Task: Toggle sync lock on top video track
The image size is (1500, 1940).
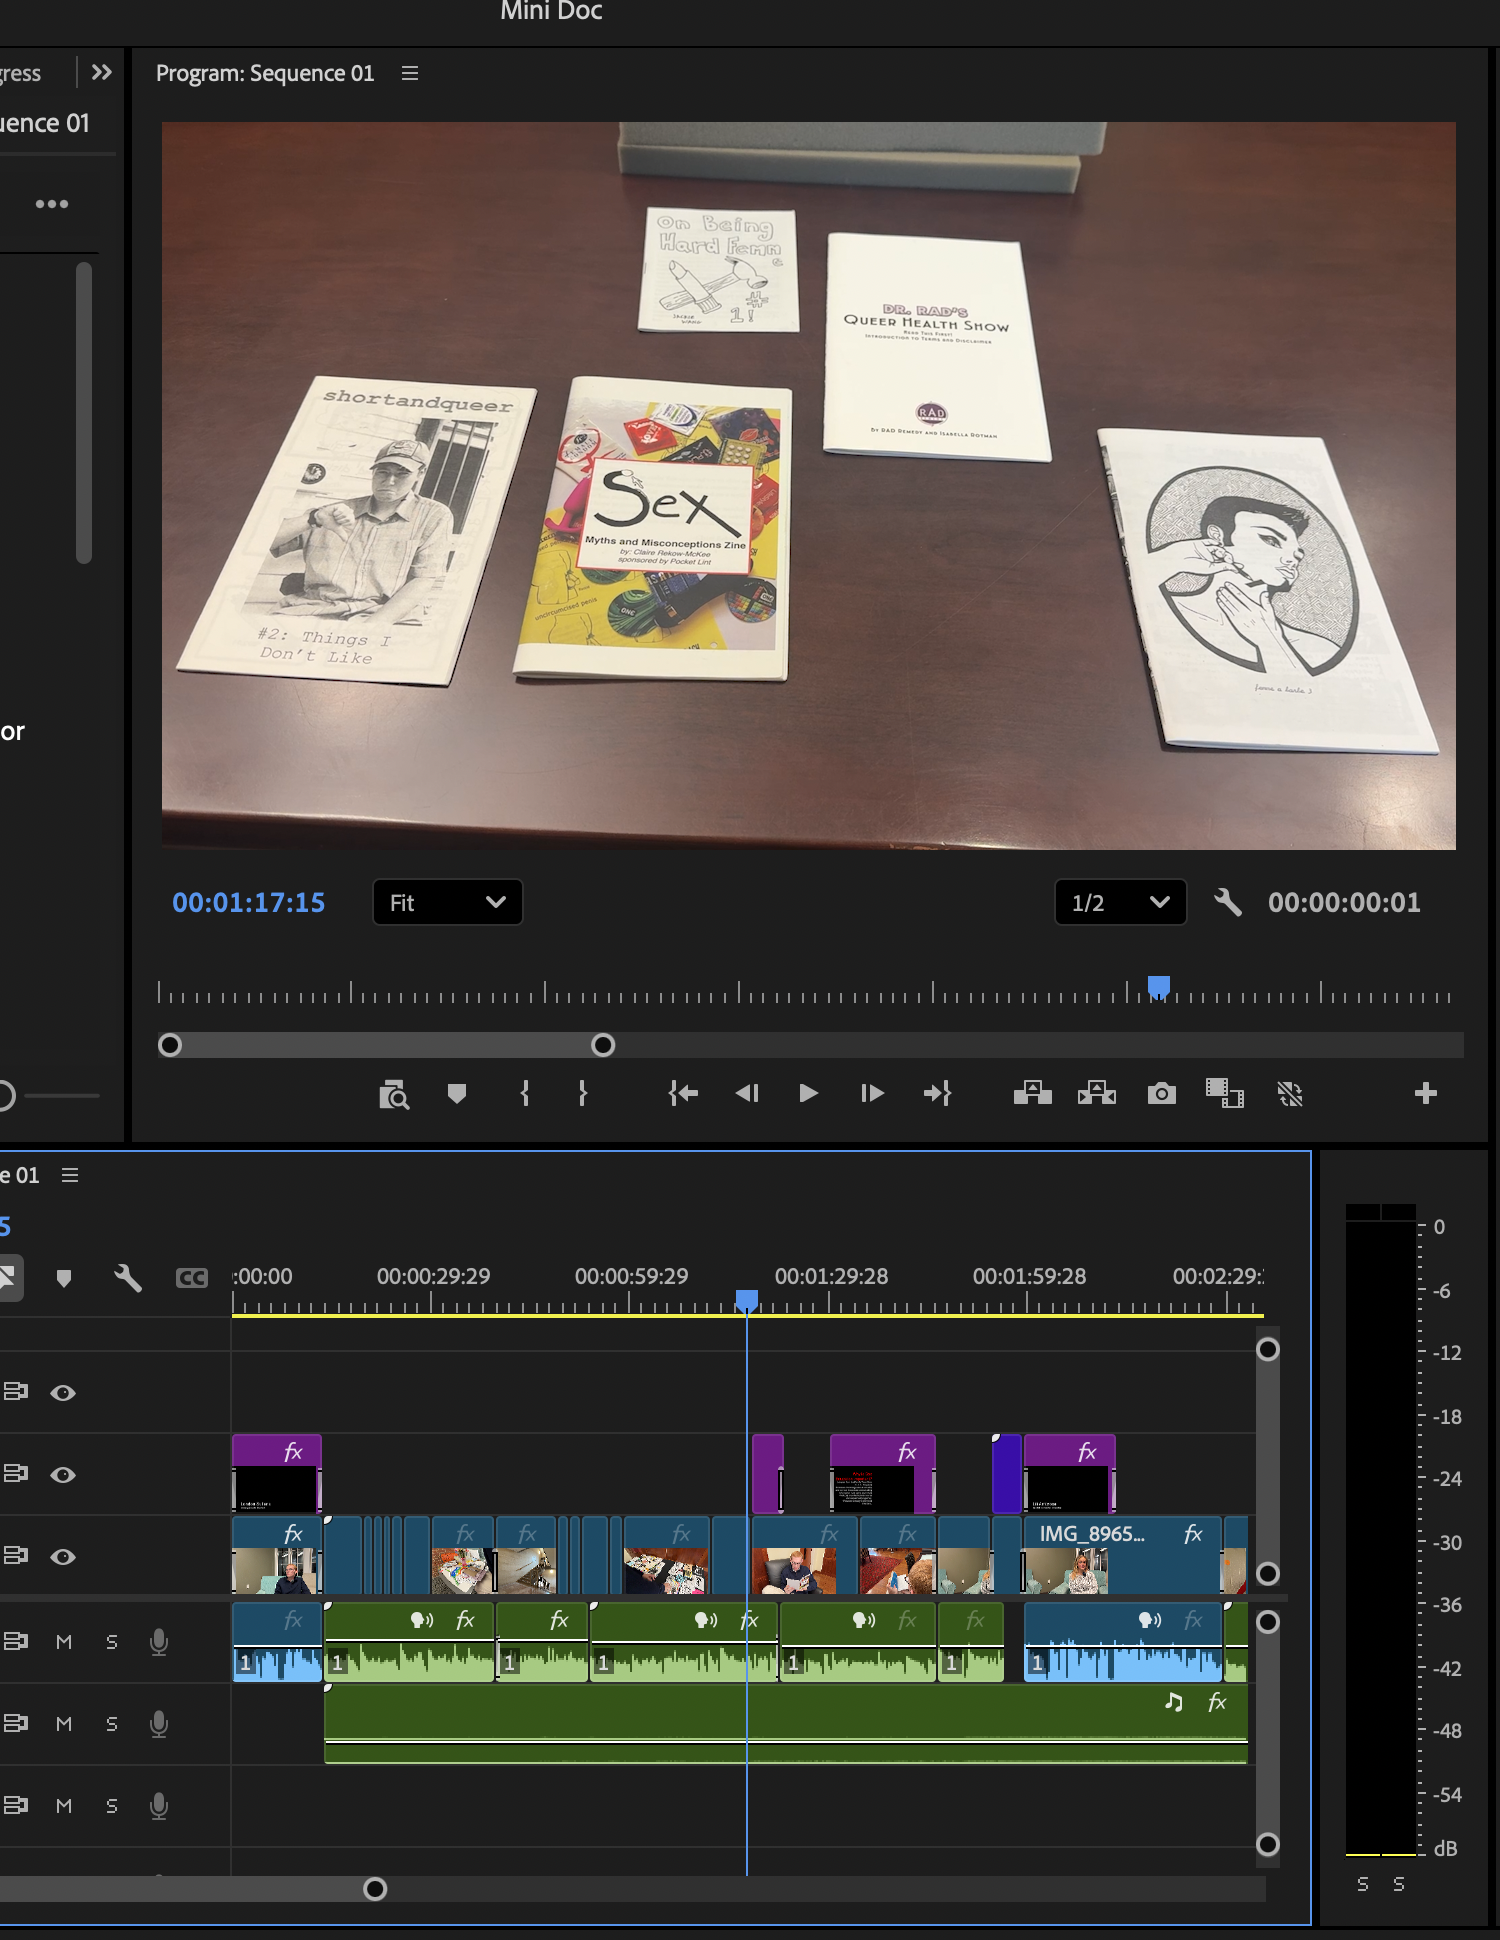Action: pos(16,1392)
